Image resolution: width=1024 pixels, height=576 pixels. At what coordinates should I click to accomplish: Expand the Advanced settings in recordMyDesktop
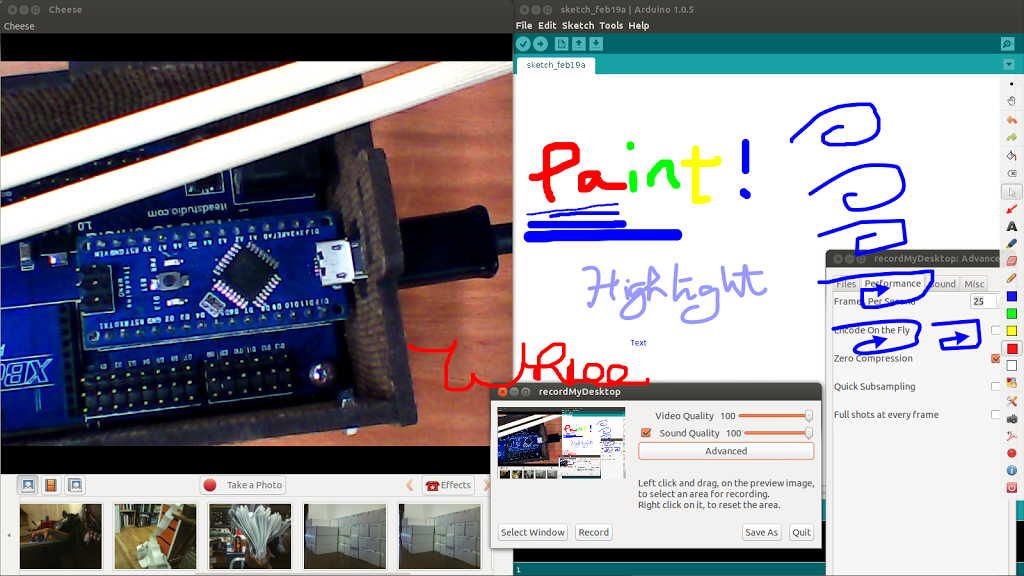(726, 451)
